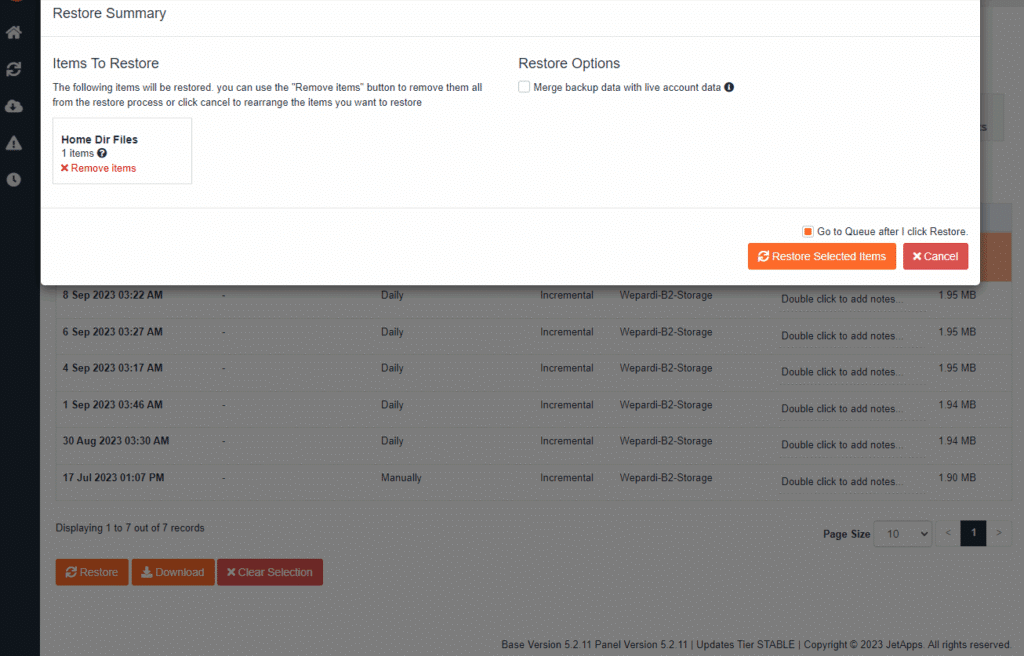Toggle Go to Queue after Restore checkbox
Screen dimensions: 1024x656
click(x=808, y=231)
